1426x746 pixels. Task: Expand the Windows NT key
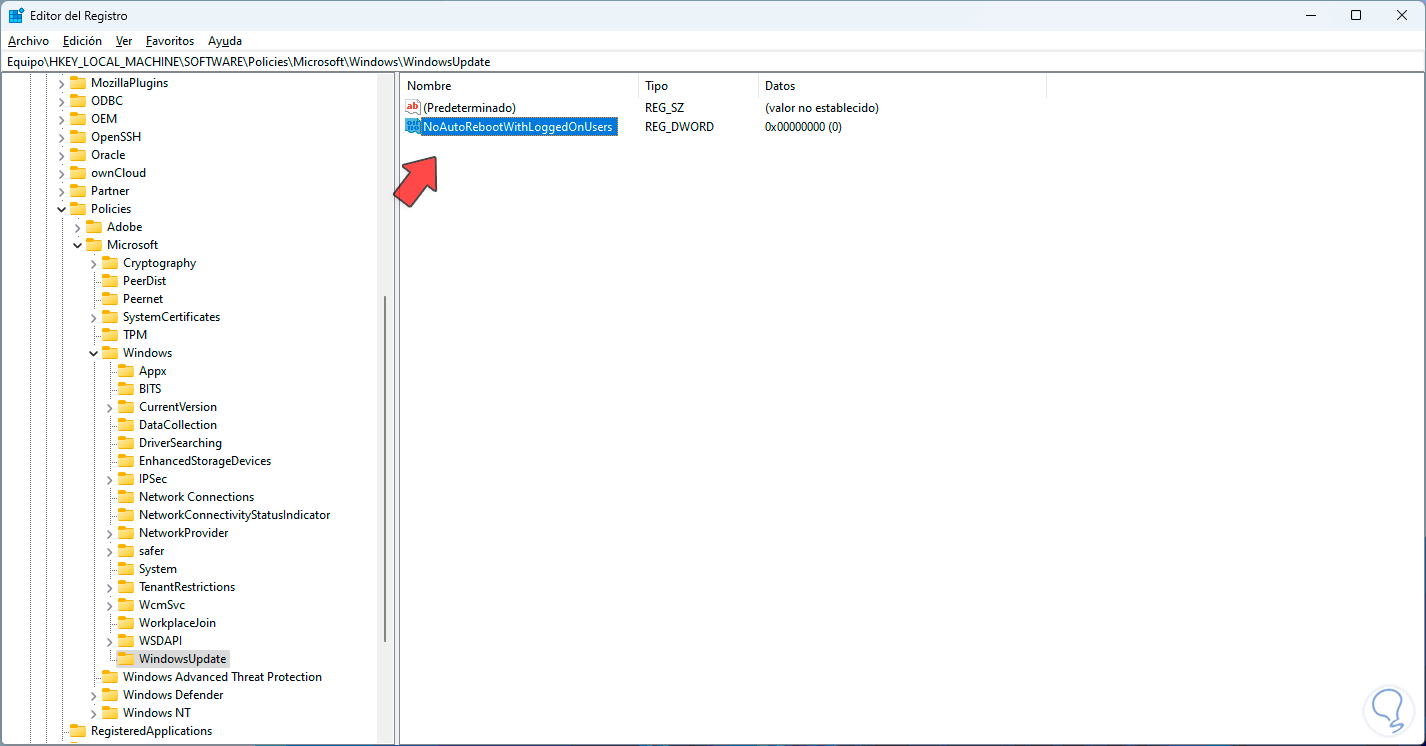click(x=94, y=713)
